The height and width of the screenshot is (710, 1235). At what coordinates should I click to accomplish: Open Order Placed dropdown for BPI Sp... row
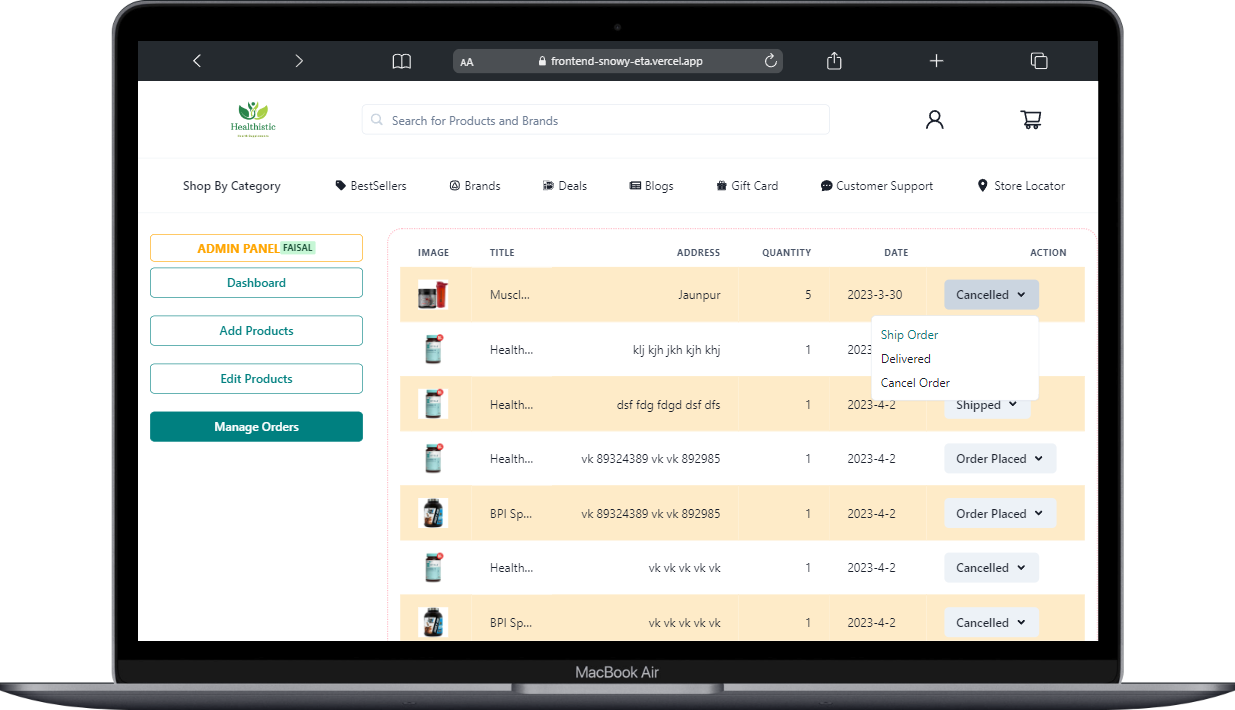(x=1000, y=514)
